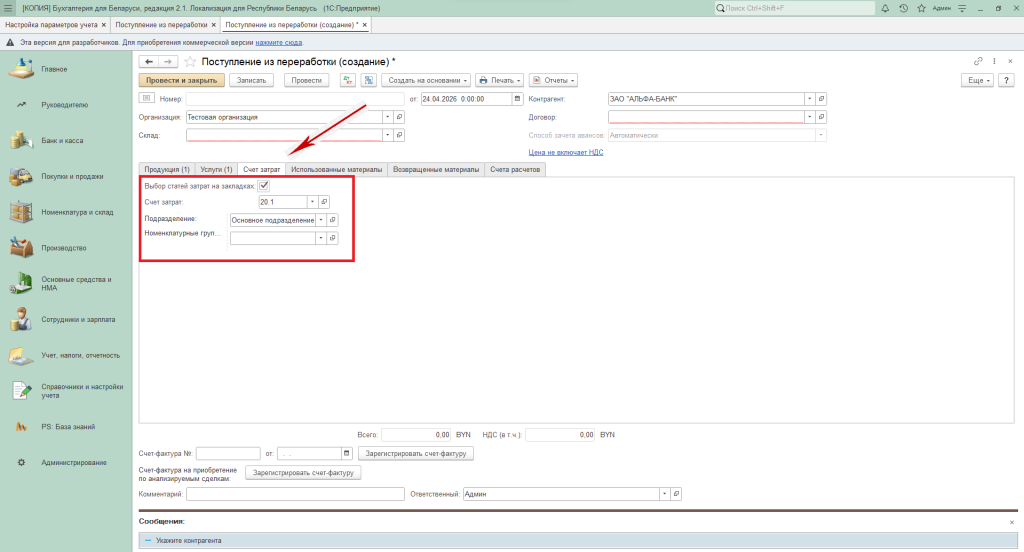Switch to Использованные материалы tab
Image resolution: width=1024 pixels, height=552 pixels.
coord(336,170)
